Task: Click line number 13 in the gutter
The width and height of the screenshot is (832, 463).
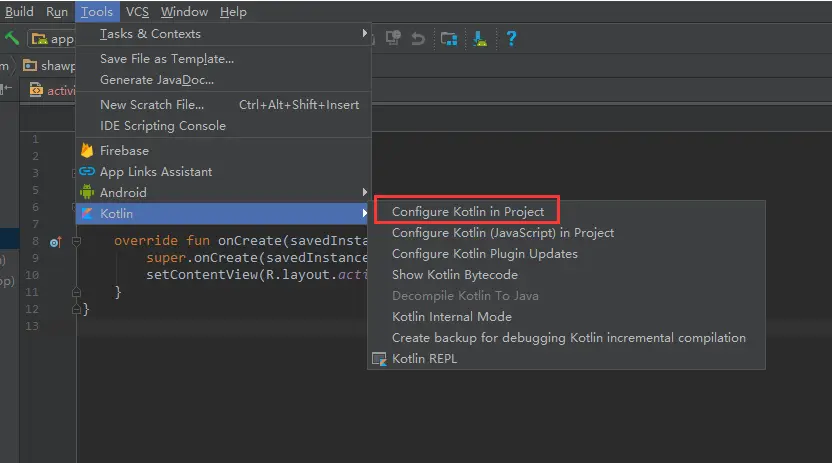Action: tap(32, 326)
